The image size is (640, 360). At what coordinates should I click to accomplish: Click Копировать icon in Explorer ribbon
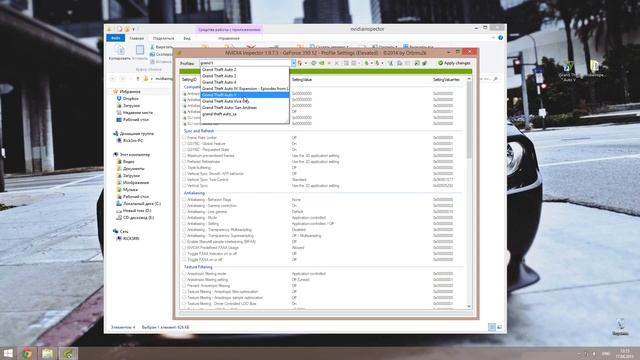coord(120,53)
